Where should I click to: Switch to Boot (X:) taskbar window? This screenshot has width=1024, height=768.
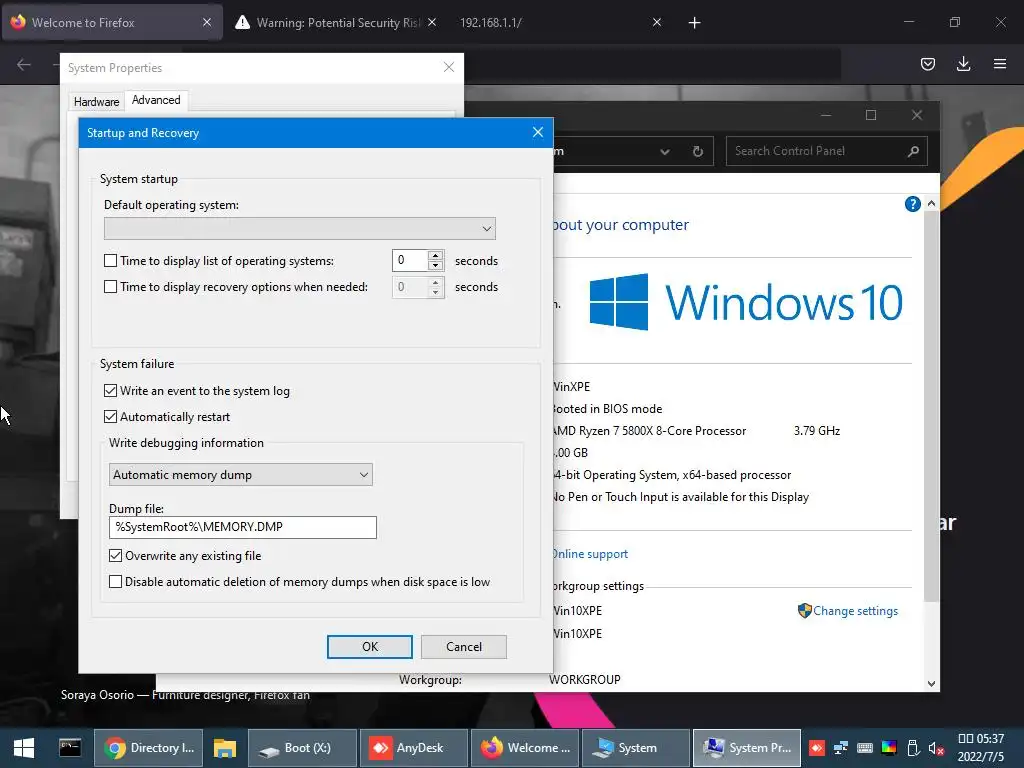click(302, 748)
